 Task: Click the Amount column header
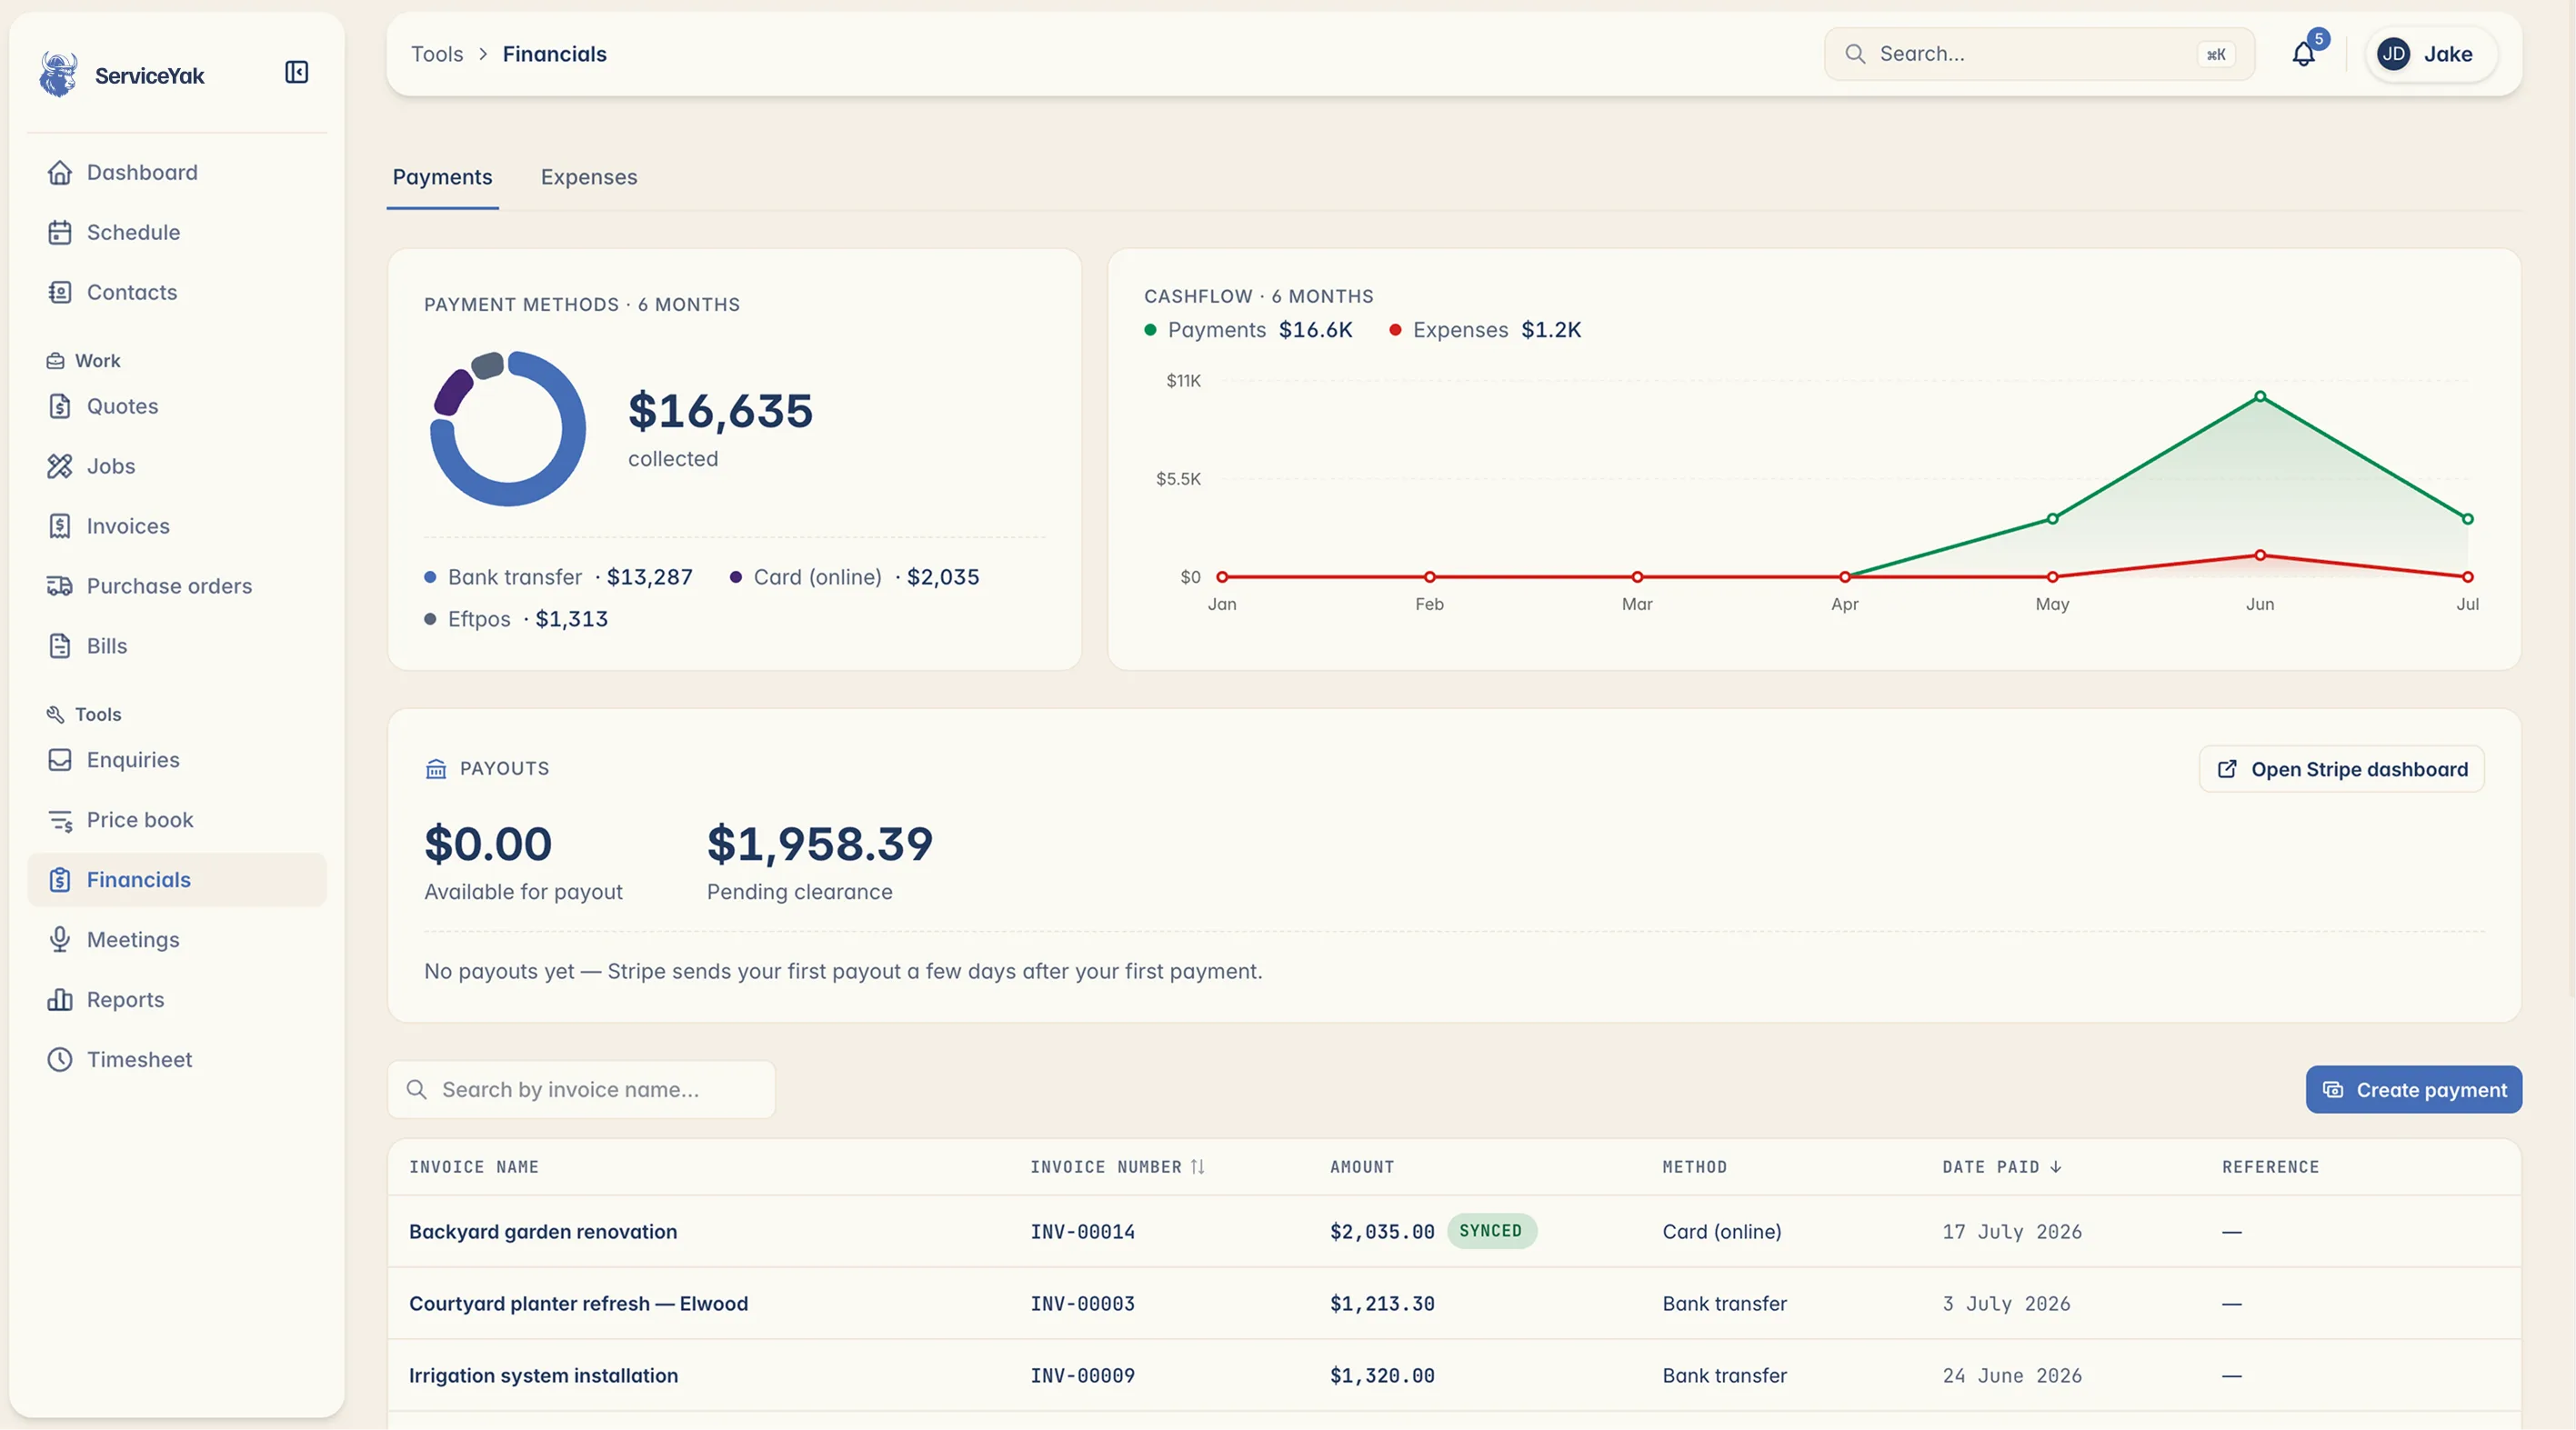[1362, 1167]
